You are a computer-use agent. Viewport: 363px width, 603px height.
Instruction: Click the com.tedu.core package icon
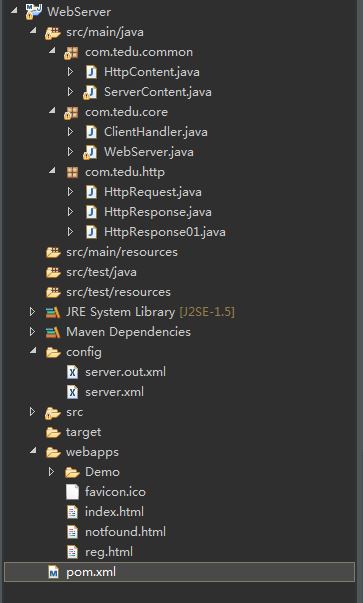(72, 112)
